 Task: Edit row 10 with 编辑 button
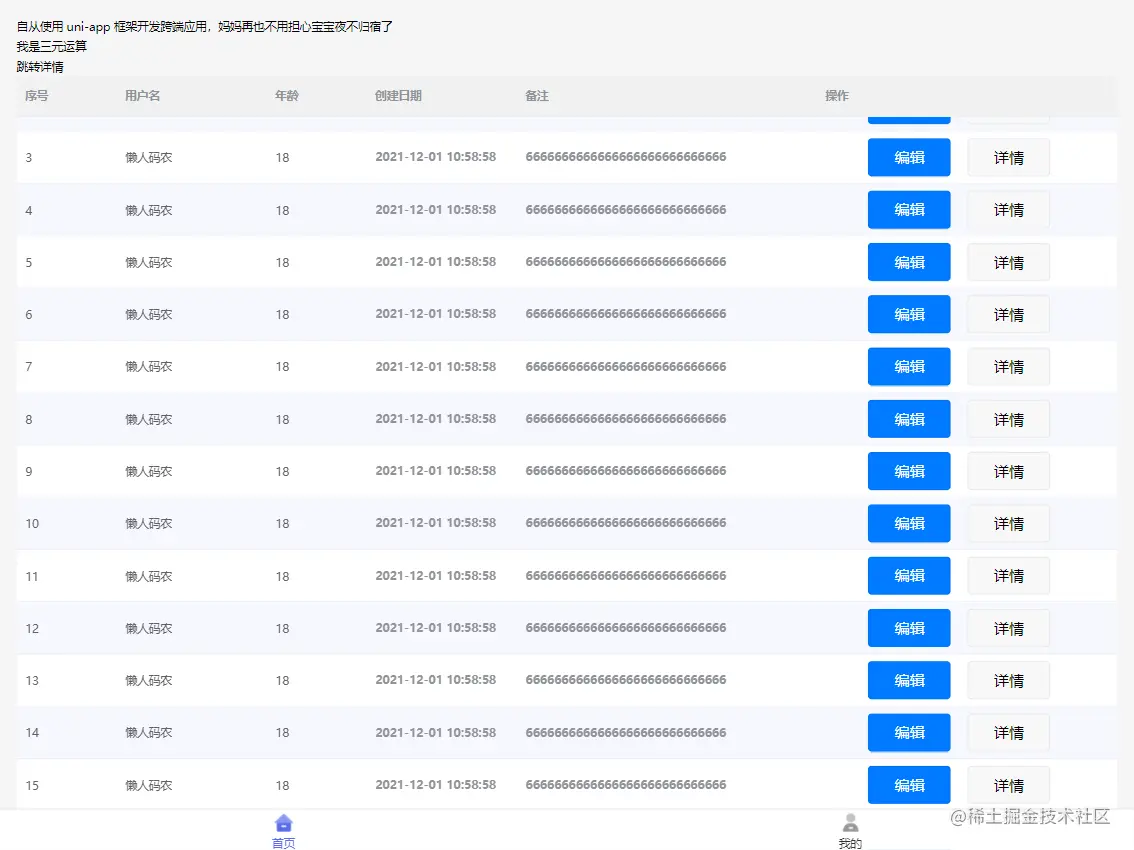pyautogui.click(x=909, y=523)
